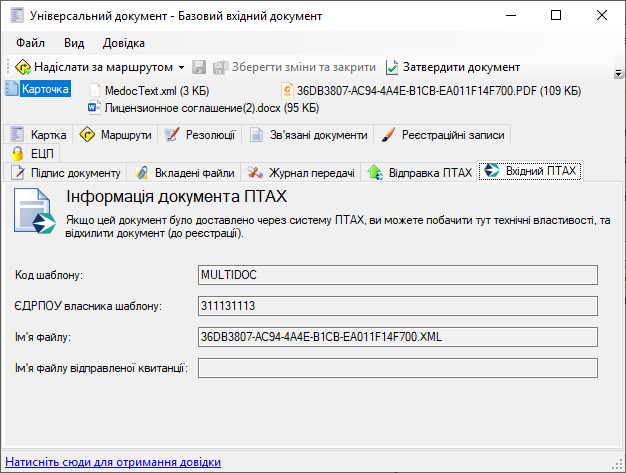Click 'Натисніть сюди для отримання довідки' link

(x=113, y=462)
